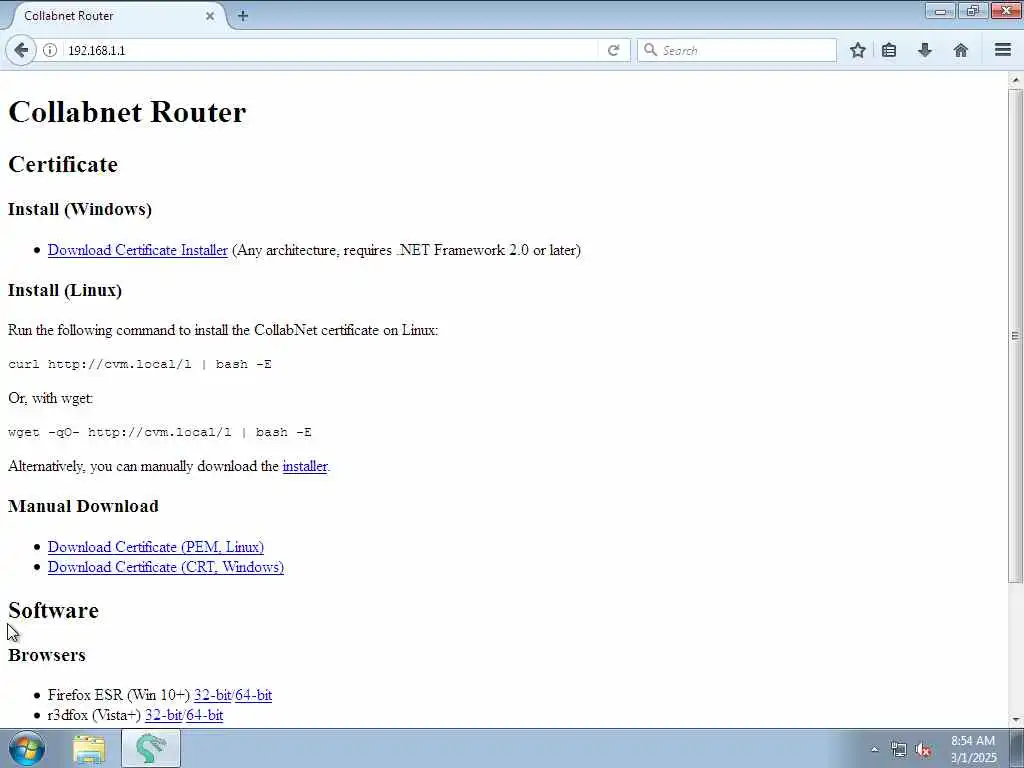Screen dimensions: 1024x768
Task: Download Certificate Installer link
Action: [x=138, y=250]
